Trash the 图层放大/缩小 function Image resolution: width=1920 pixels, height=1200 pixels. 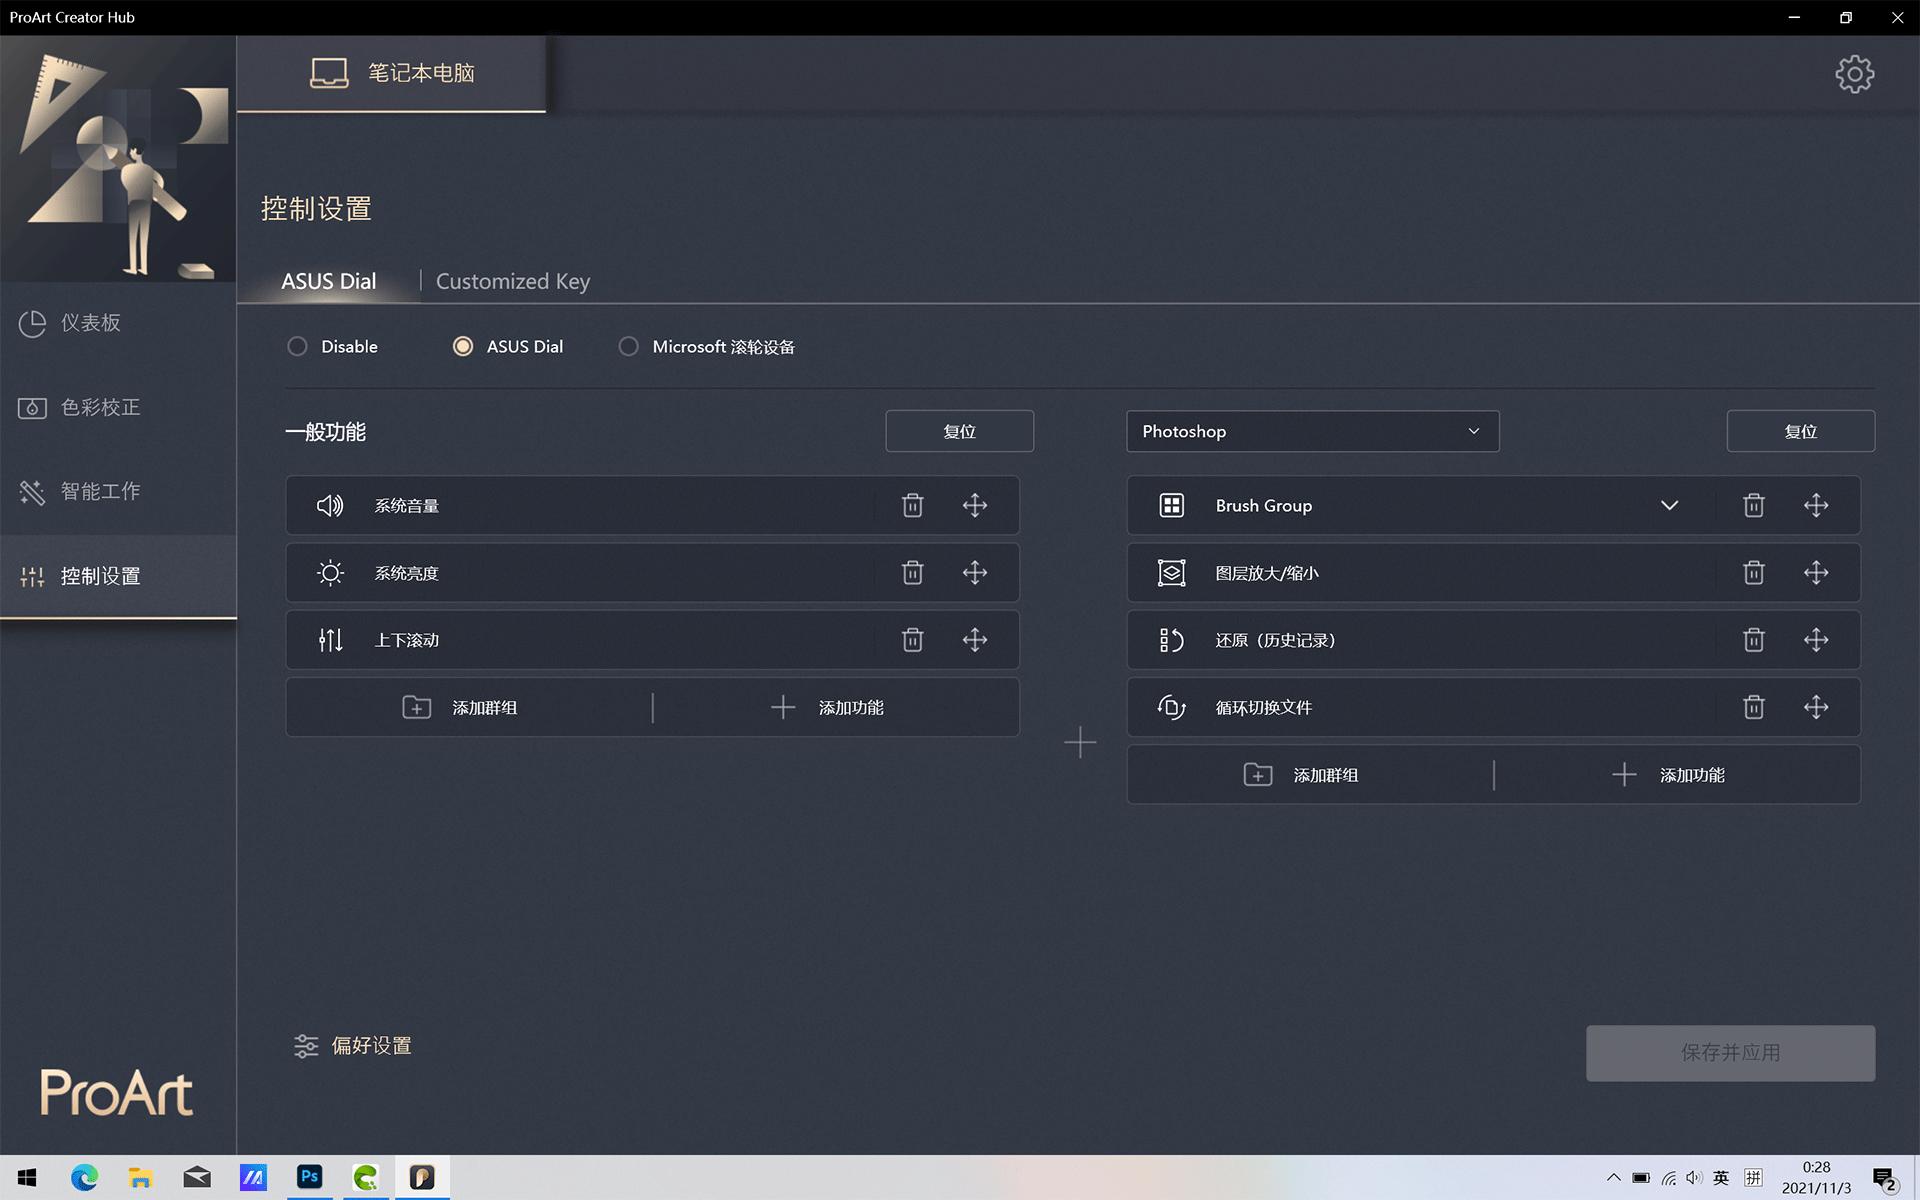coord(1753,573)
